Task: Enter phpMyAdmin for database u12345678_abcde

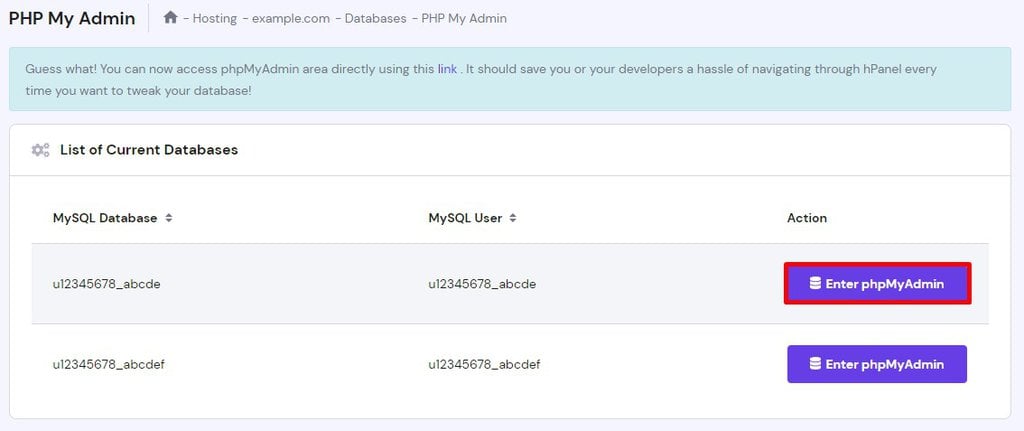Action: point(877,284)
